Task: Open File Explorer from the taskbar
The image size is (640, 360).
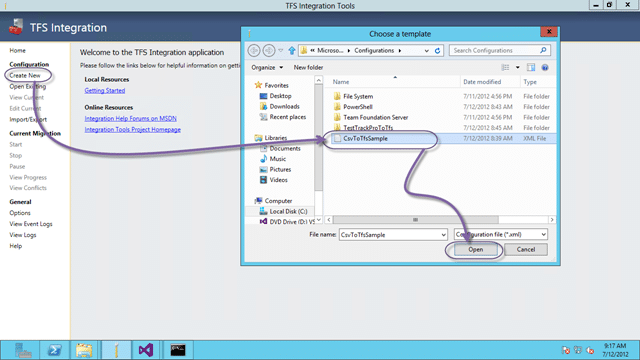Action: coord(84,350)
